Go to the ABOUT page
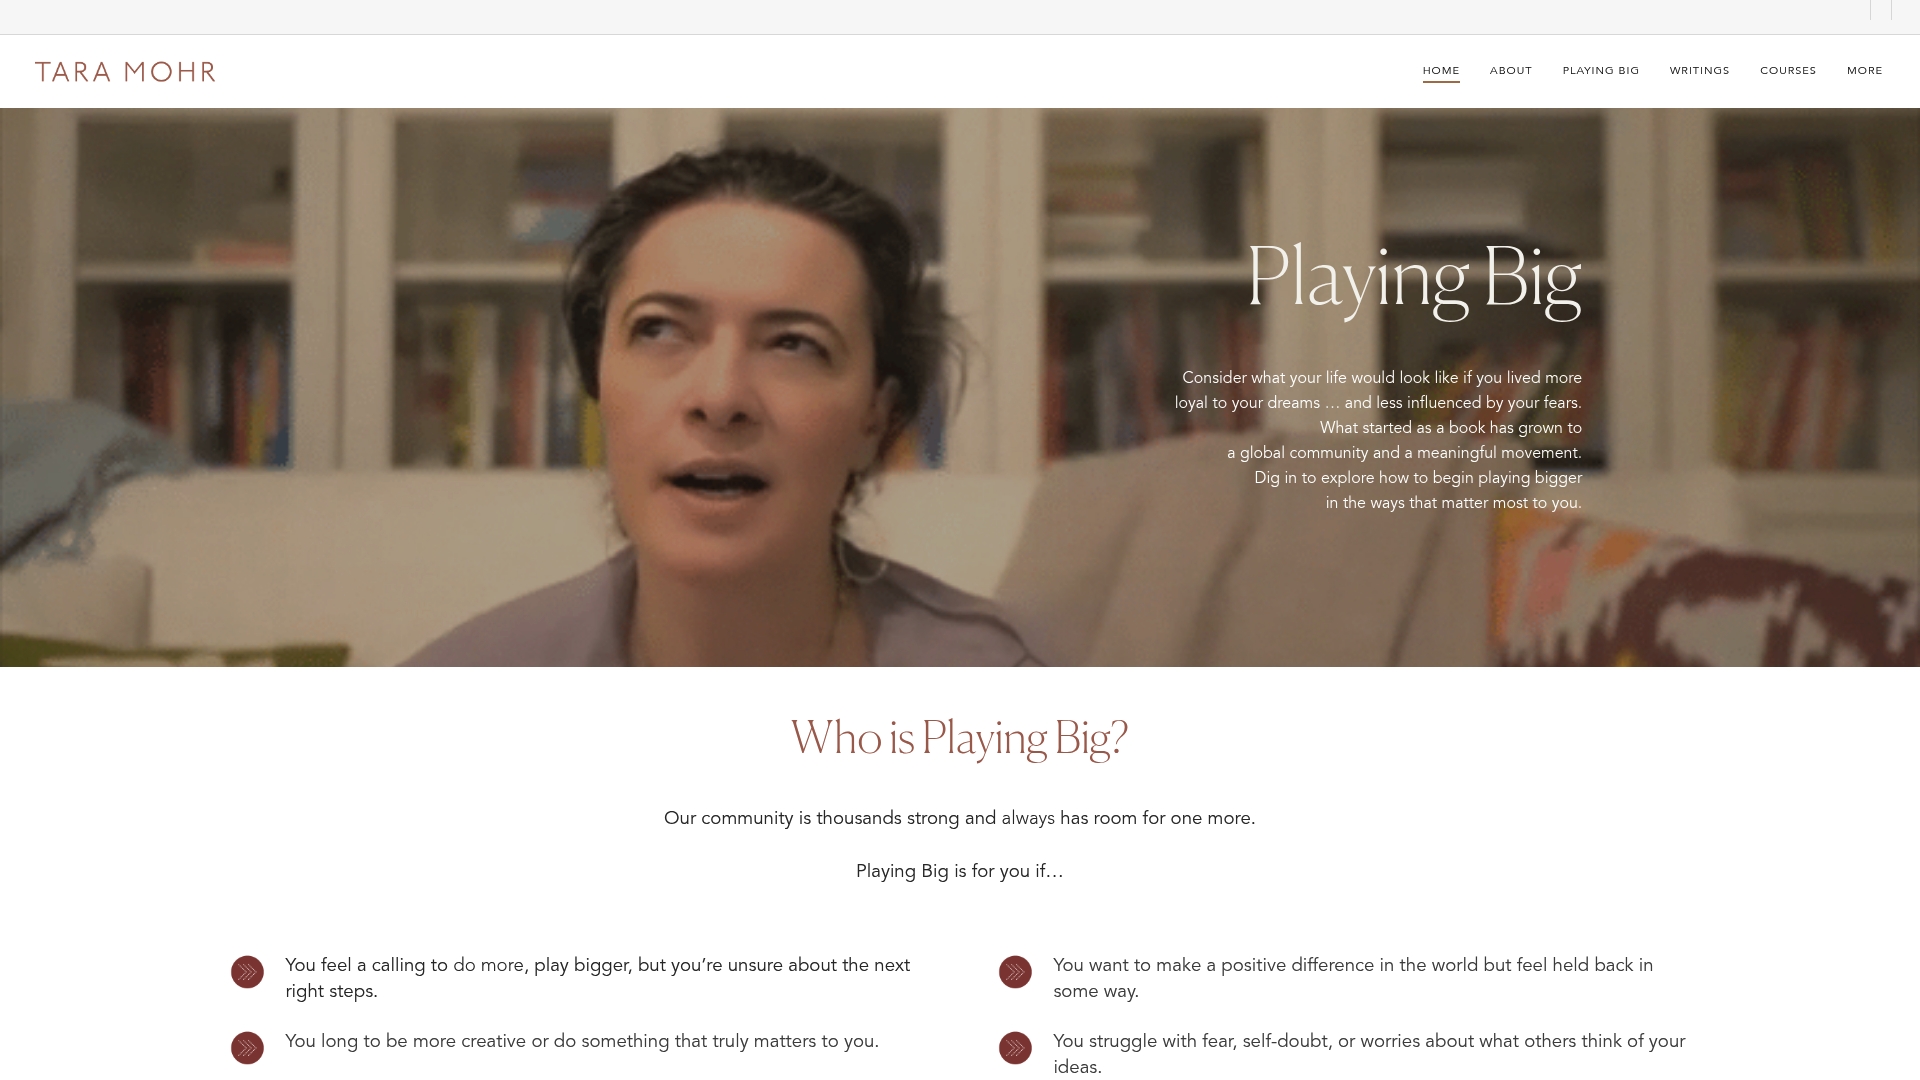 [1511, 71]
